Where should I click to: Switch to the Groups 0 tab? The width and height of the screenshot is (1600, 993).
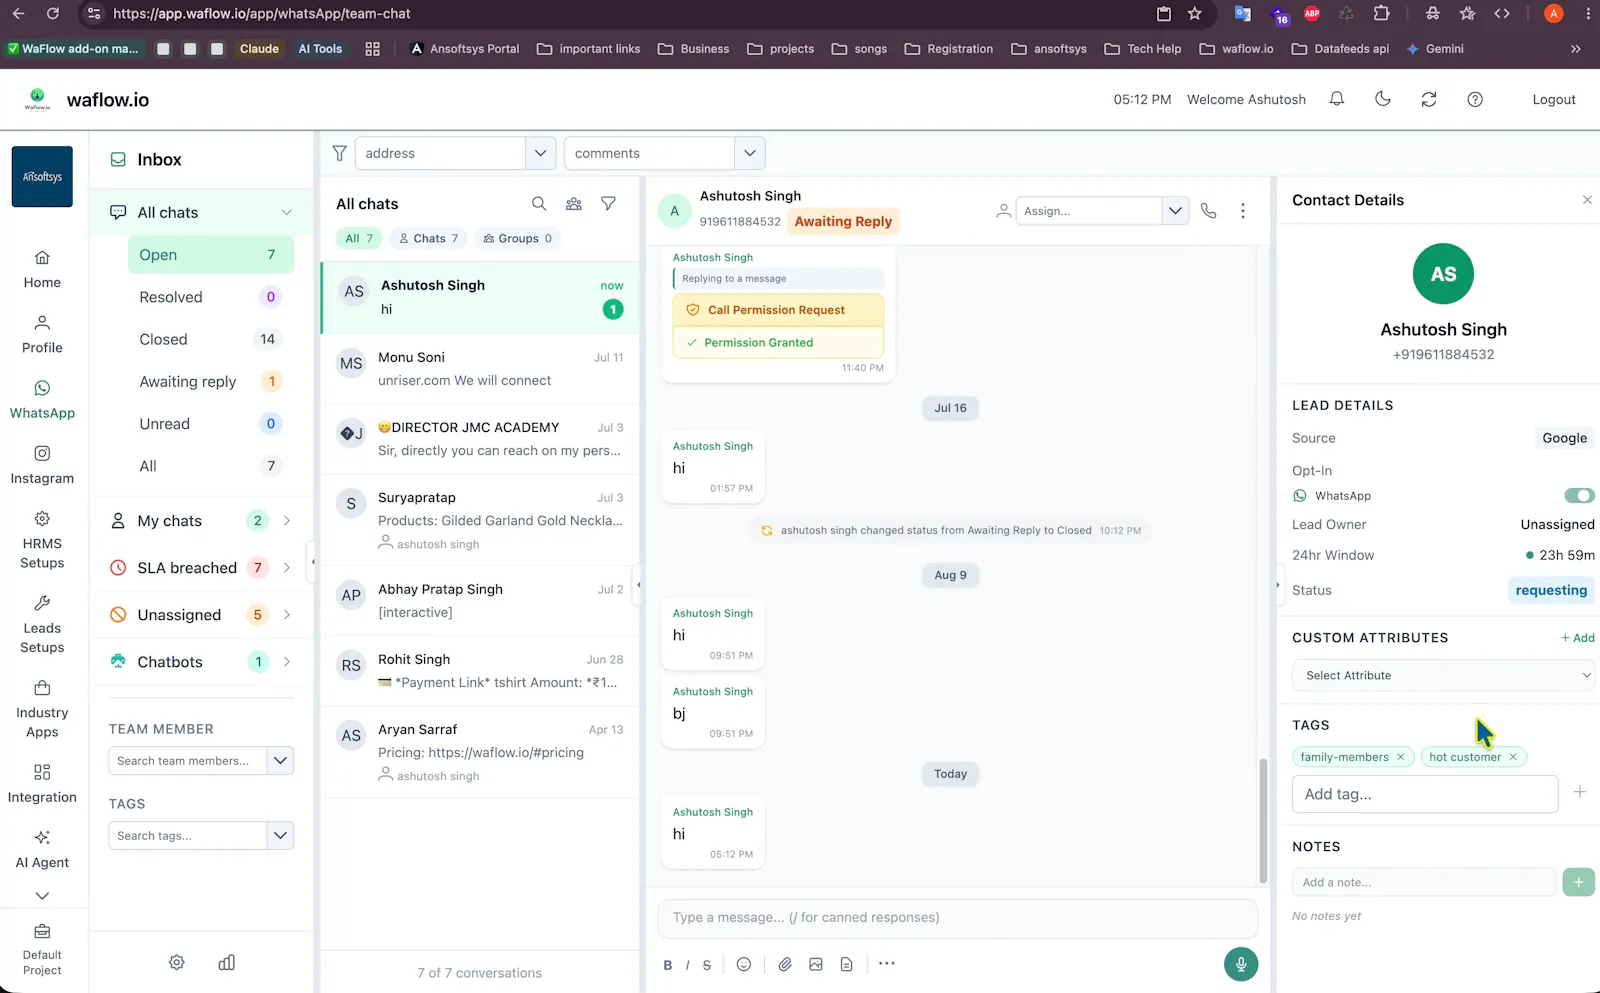(518, 239)
